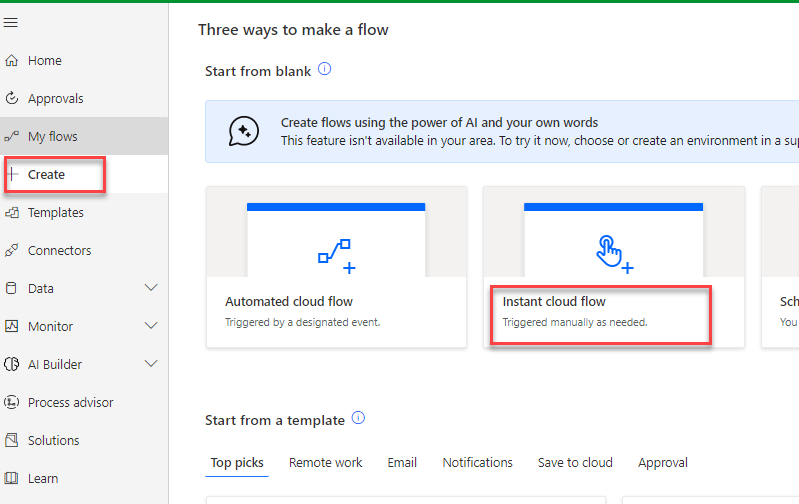The image size is (799, 504).
Task: Click 'Three ways to make a flow' heading
Action: click(x=293, y=30)
